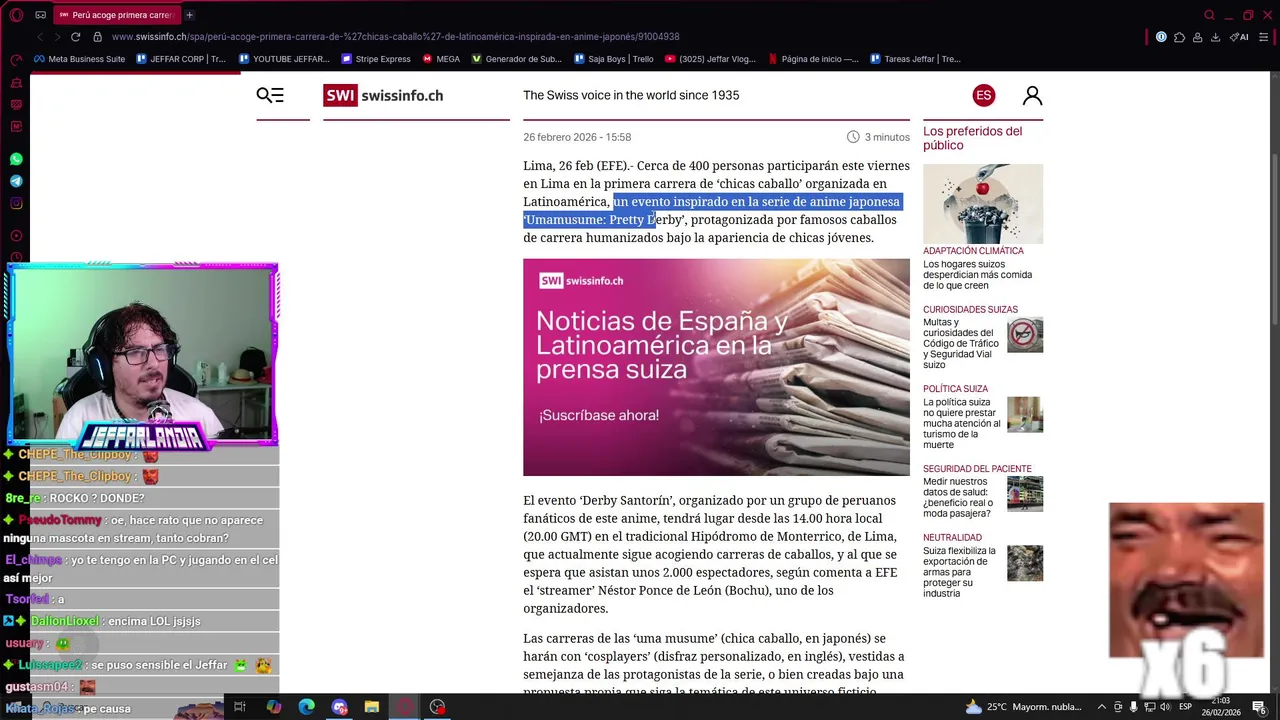Open Medir nuestros datos de salud article
This screenshot has height=720, width=1280.
[x=957, y=497]
